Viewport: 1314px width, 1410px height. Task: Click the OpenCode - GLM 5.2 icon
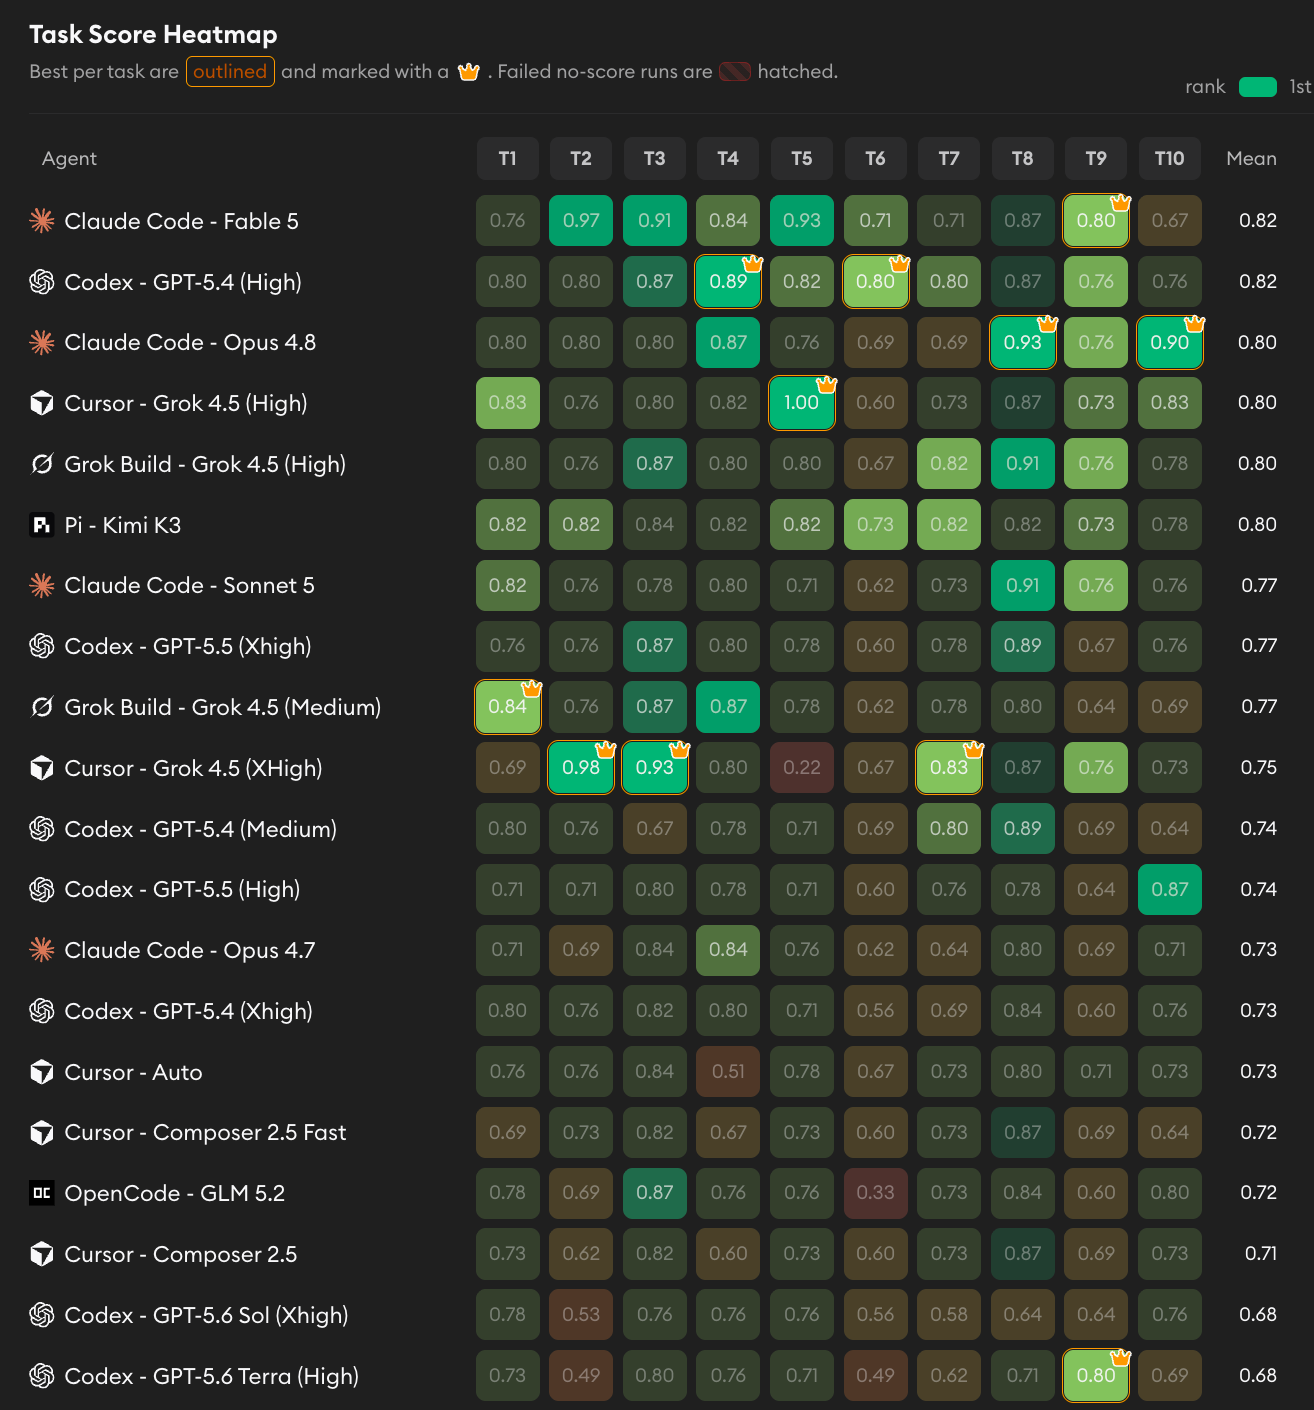pos(42,1193)
